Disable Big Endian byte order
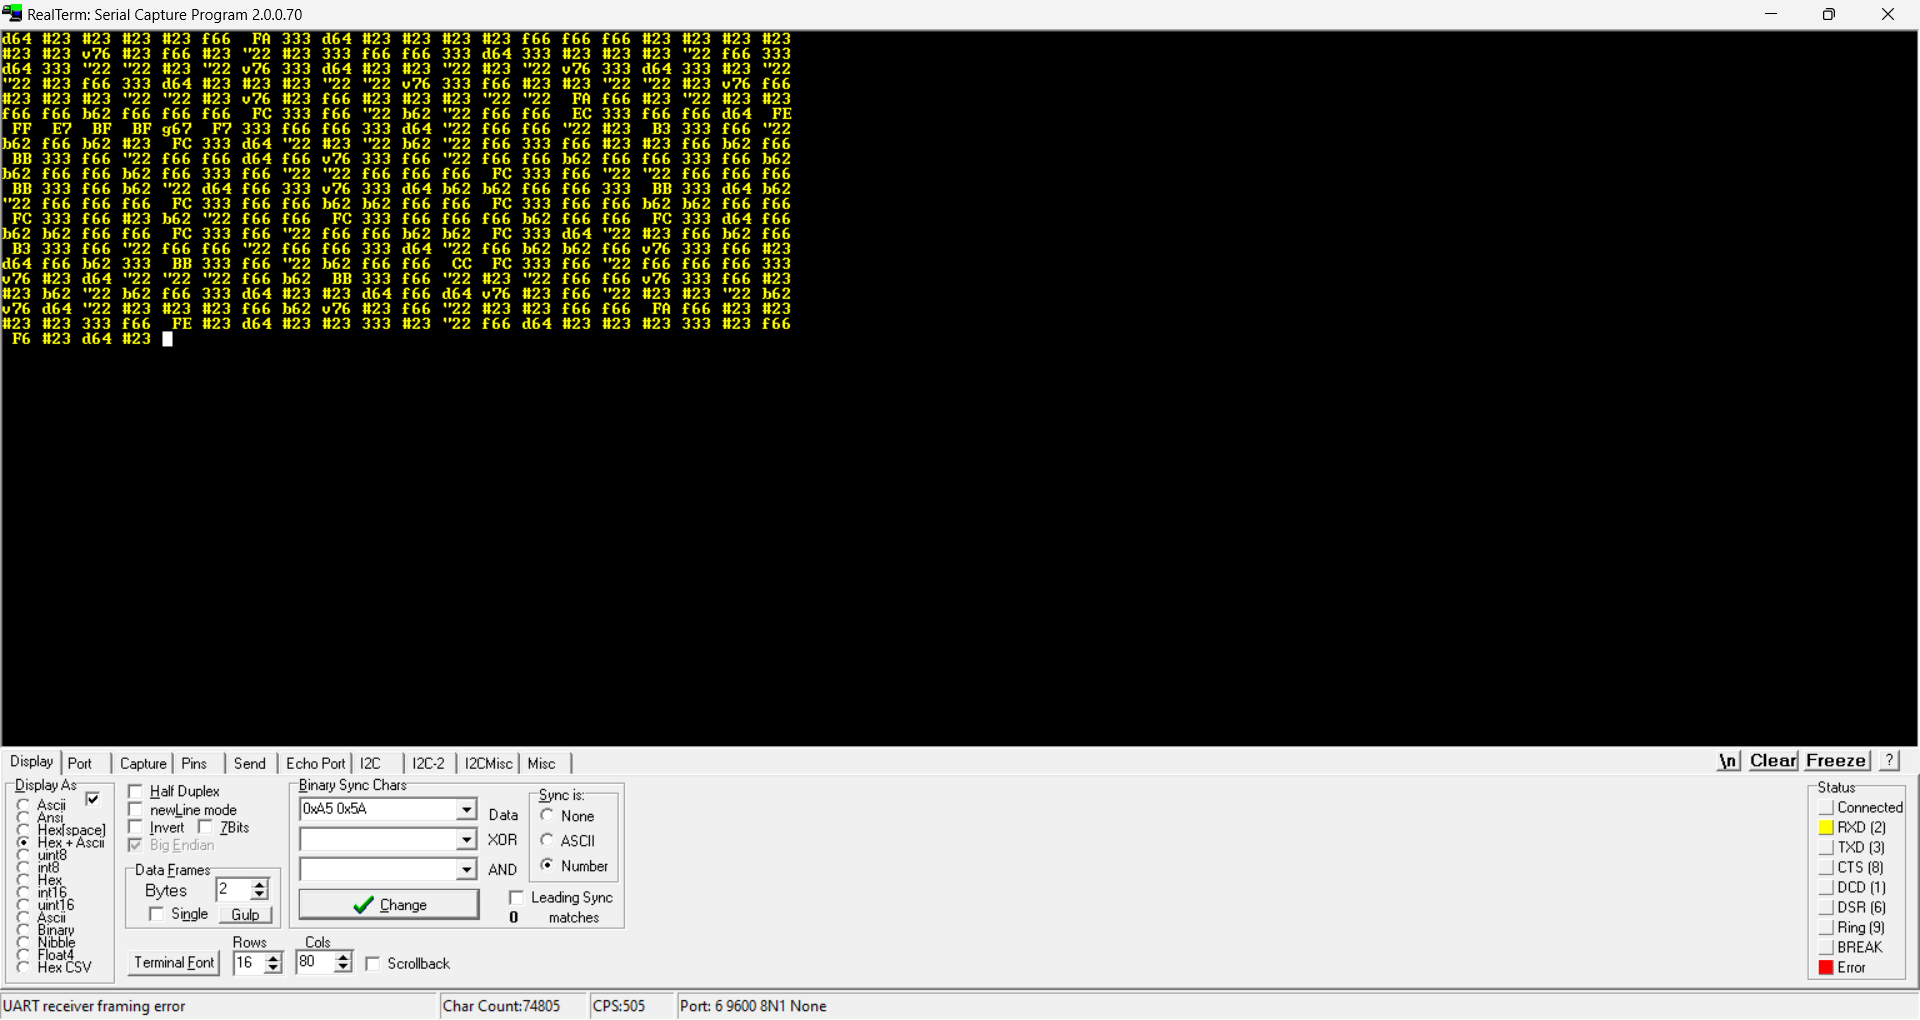 [x=137, y=845]
